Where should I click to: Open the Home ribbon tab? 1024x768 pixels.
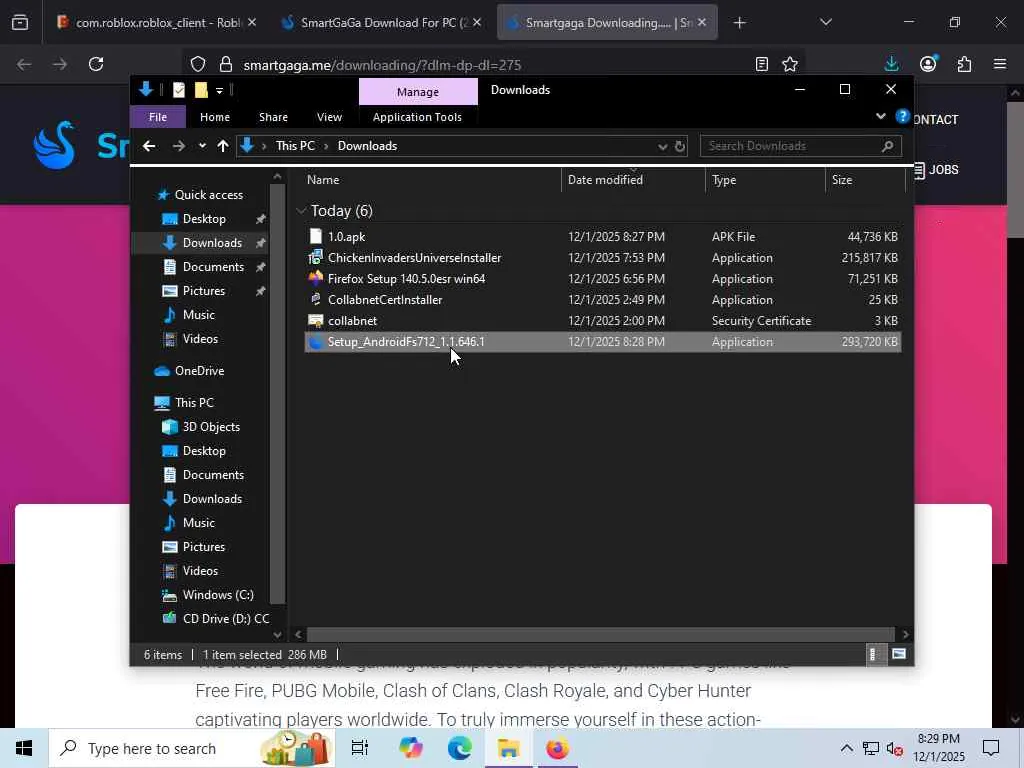(215, 117)
